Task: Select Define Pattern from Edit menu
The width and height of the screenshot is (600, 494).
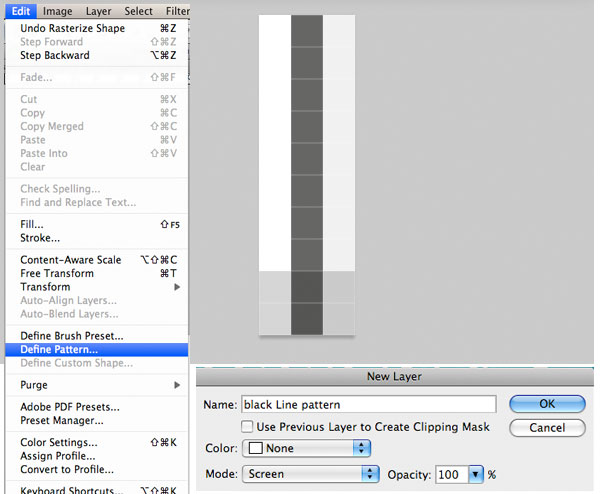Action: [x=60, y=350]
